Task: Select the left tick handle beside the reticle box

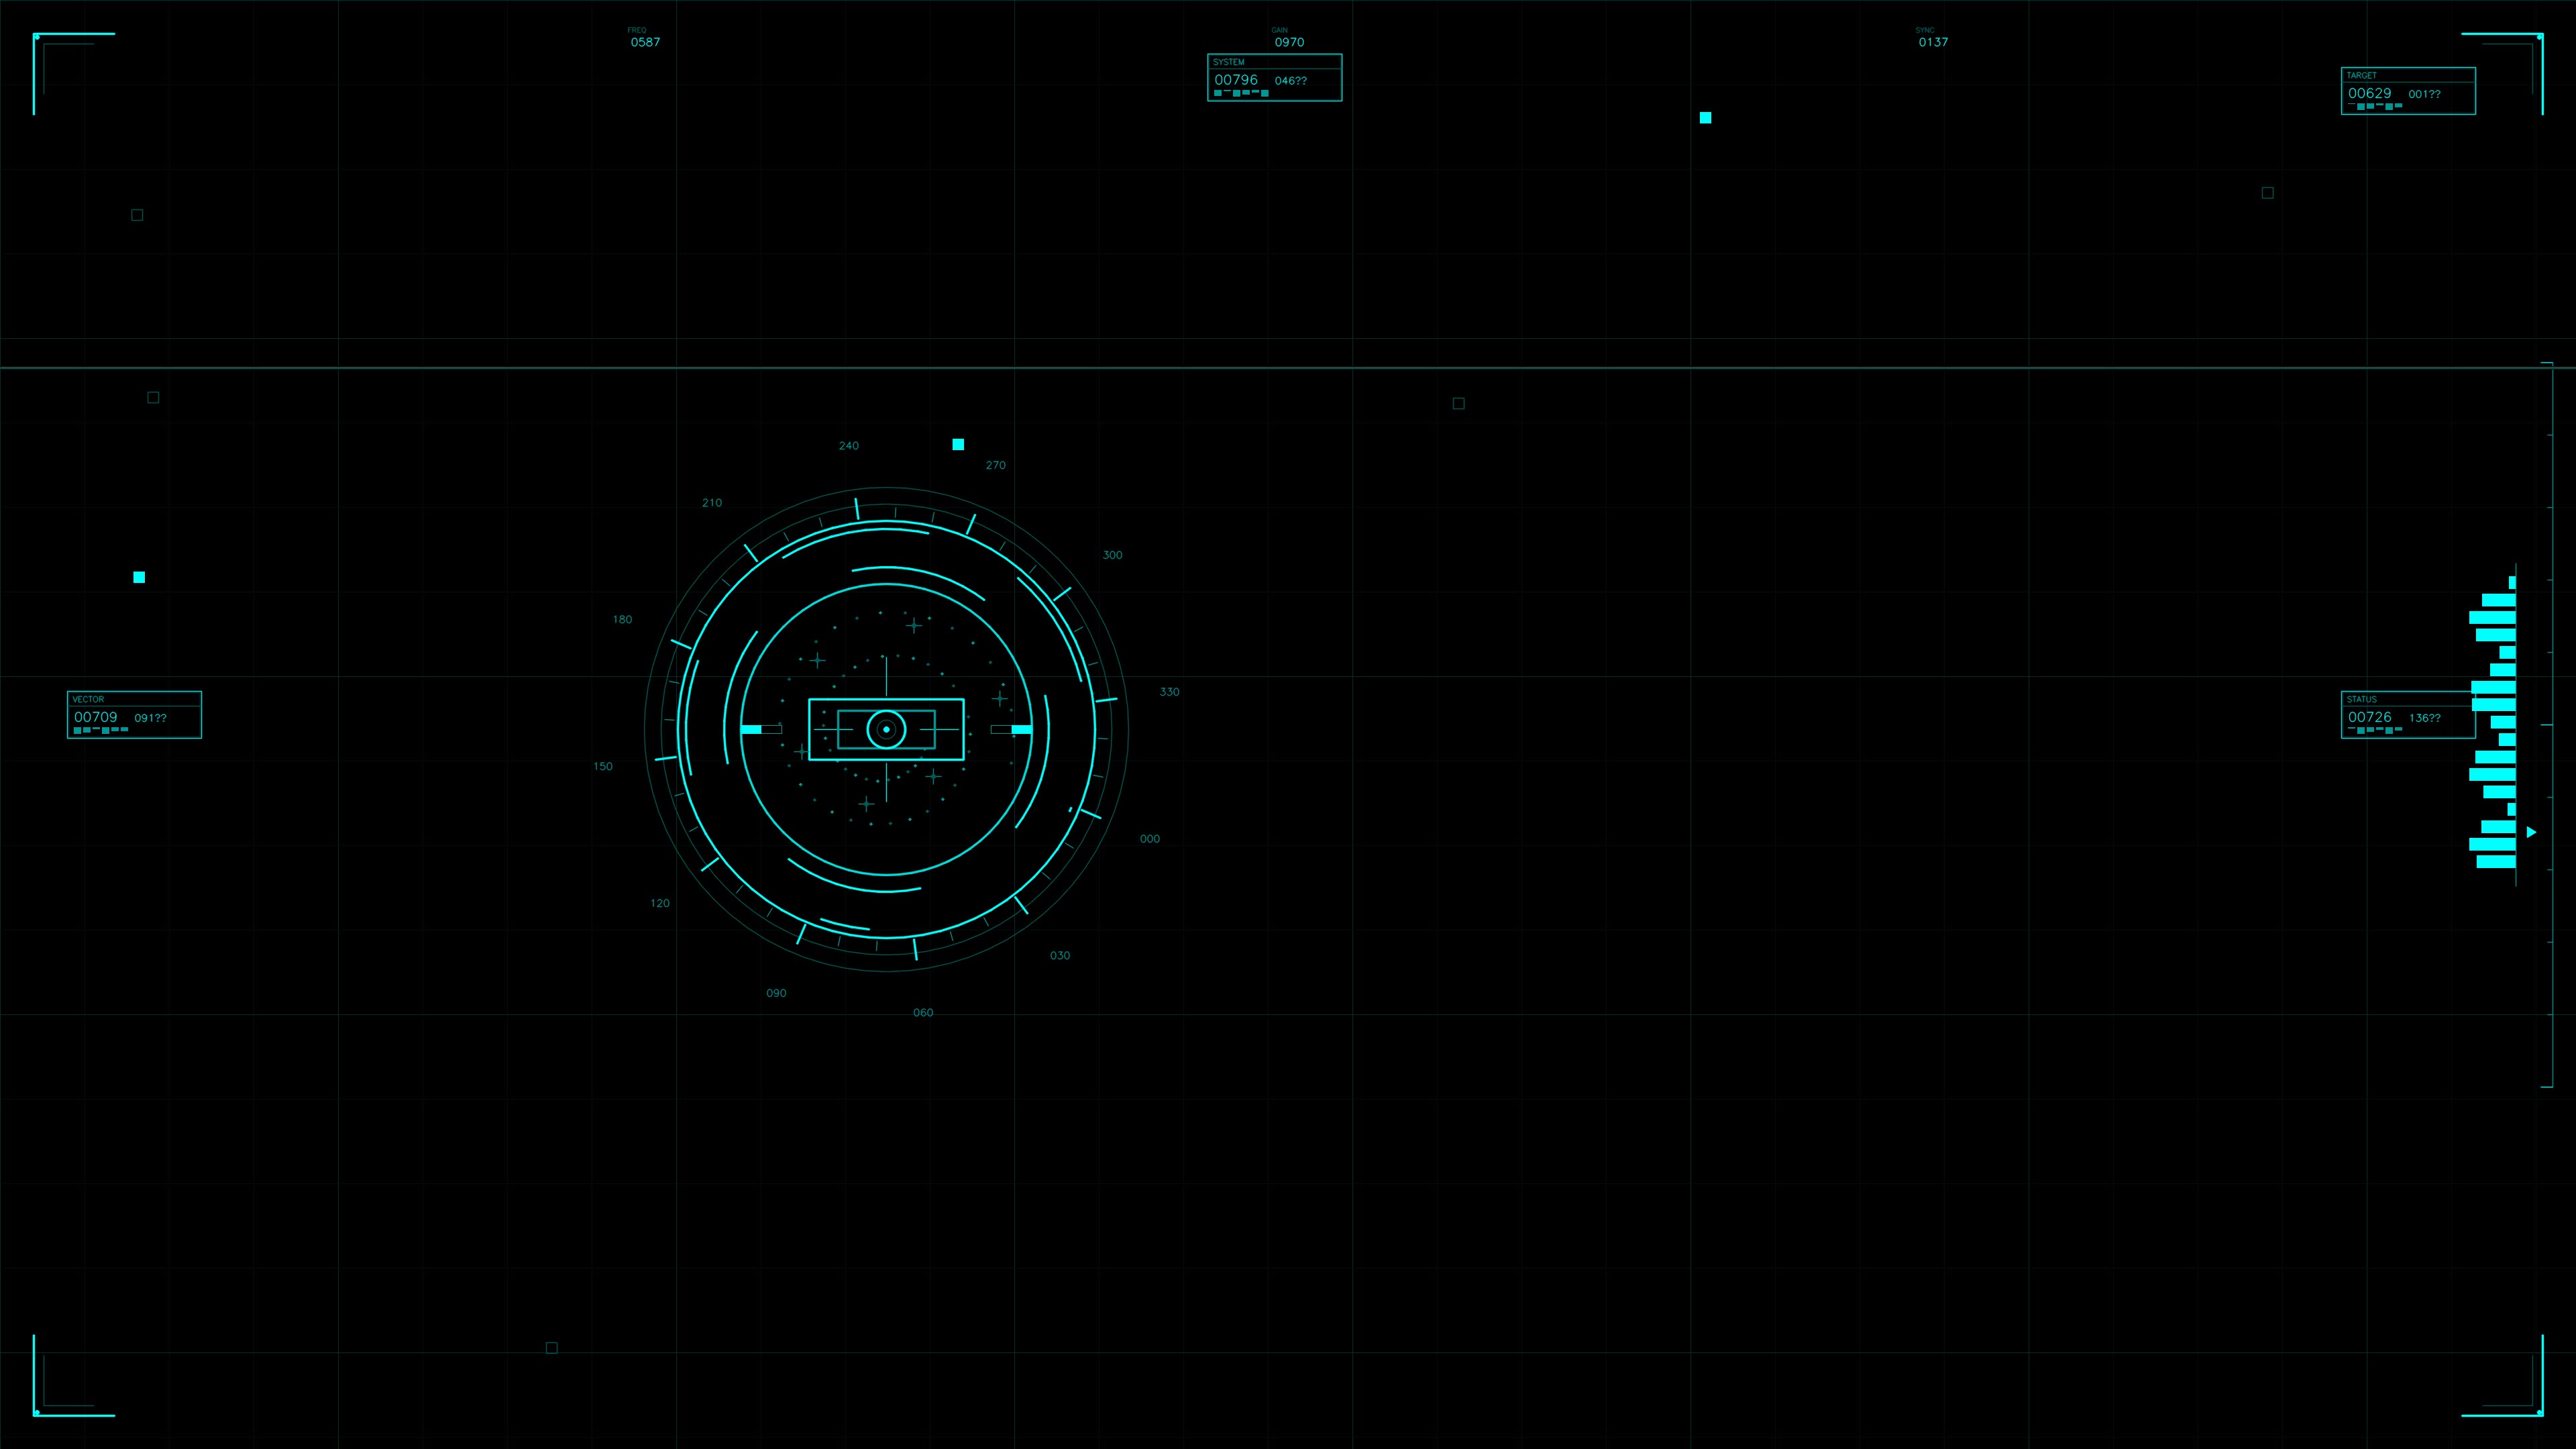Action: [x=757, y=730]
